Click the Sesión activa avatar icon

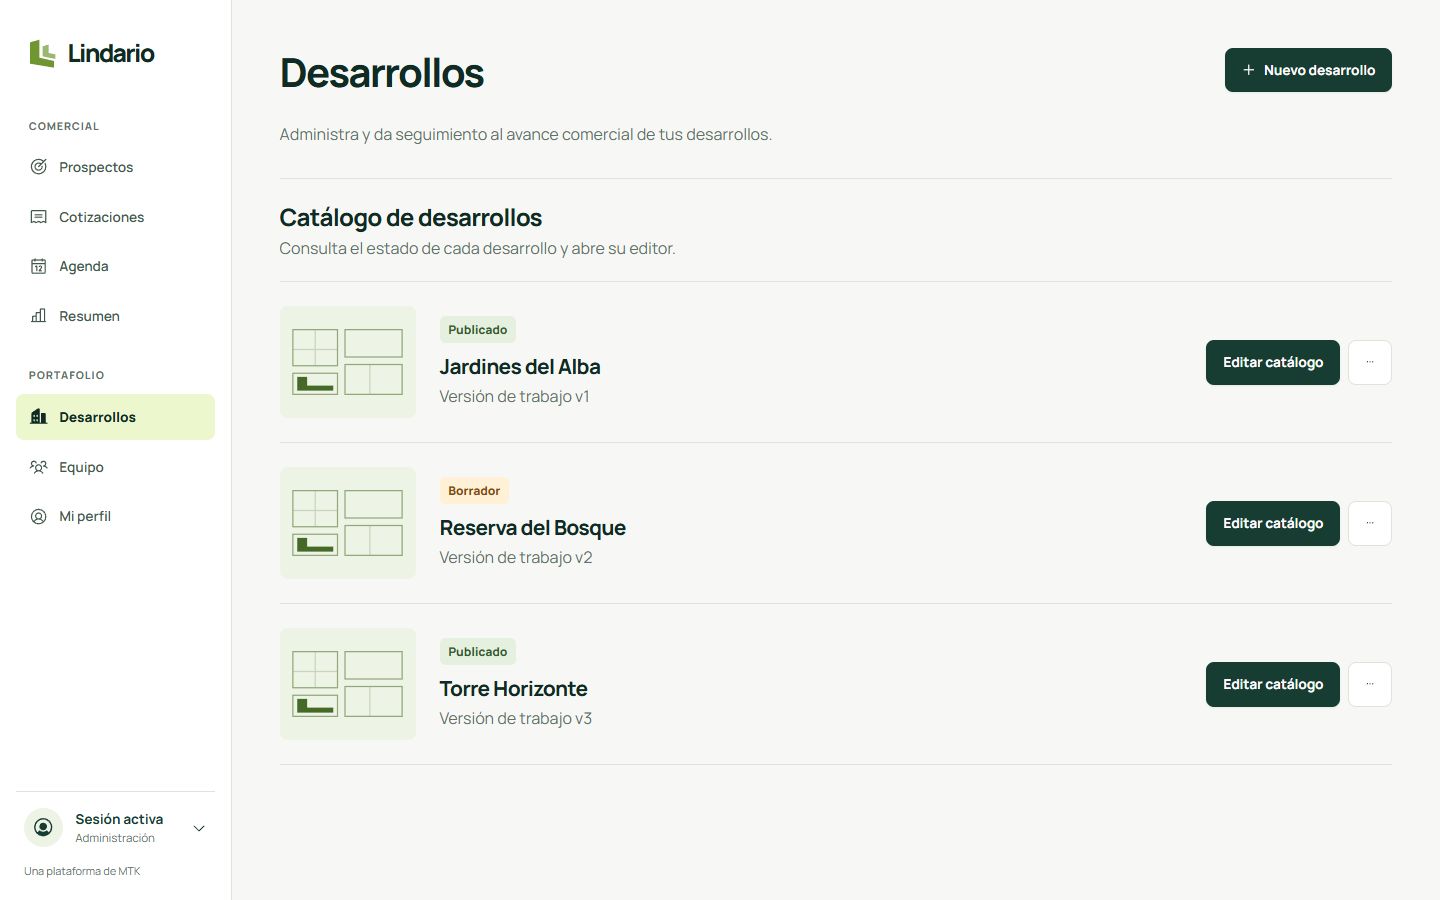pyautogui.click(x=43, y=828)
